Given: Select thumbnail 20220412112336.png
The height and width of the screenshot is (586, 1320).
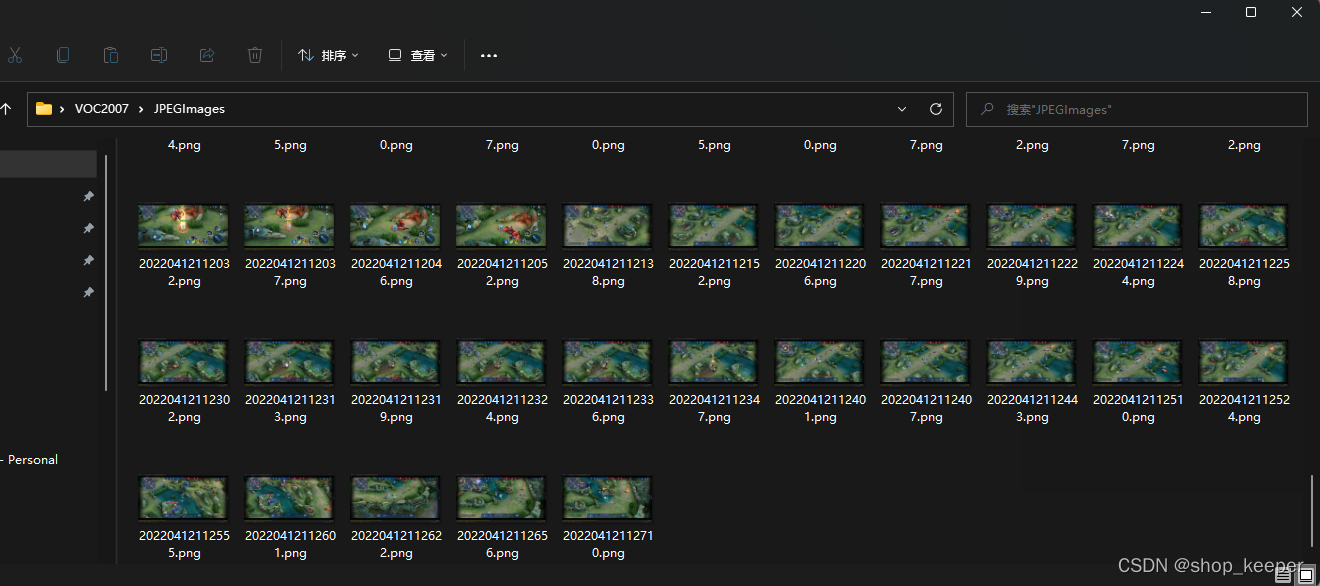Looking at the screenshot, I should [x=608, y=362].
